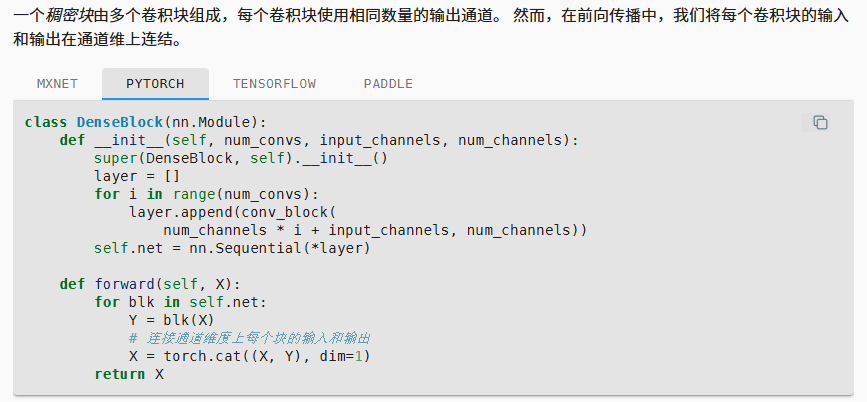The image size is (867, 402).
Task: Click the num_channels * i + input_channels line
Action: point(375,230)
